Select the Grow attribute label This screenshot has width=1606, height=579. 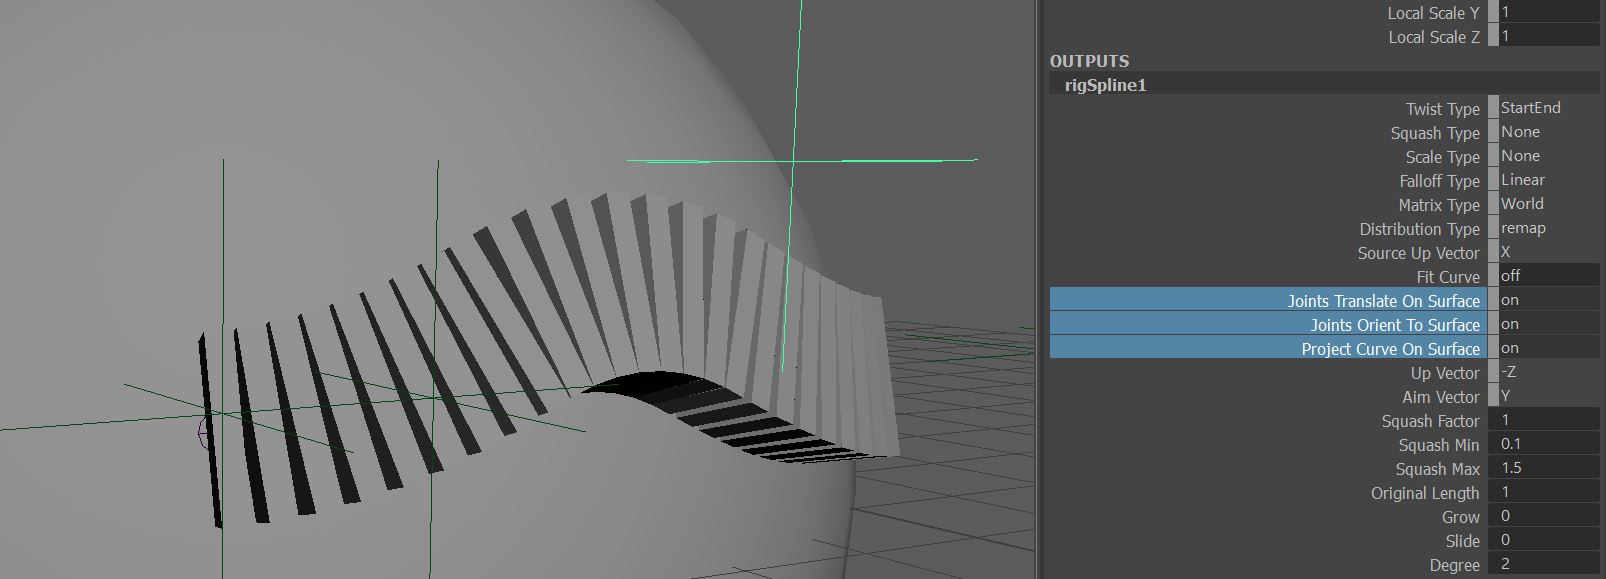pos(1460,517)
